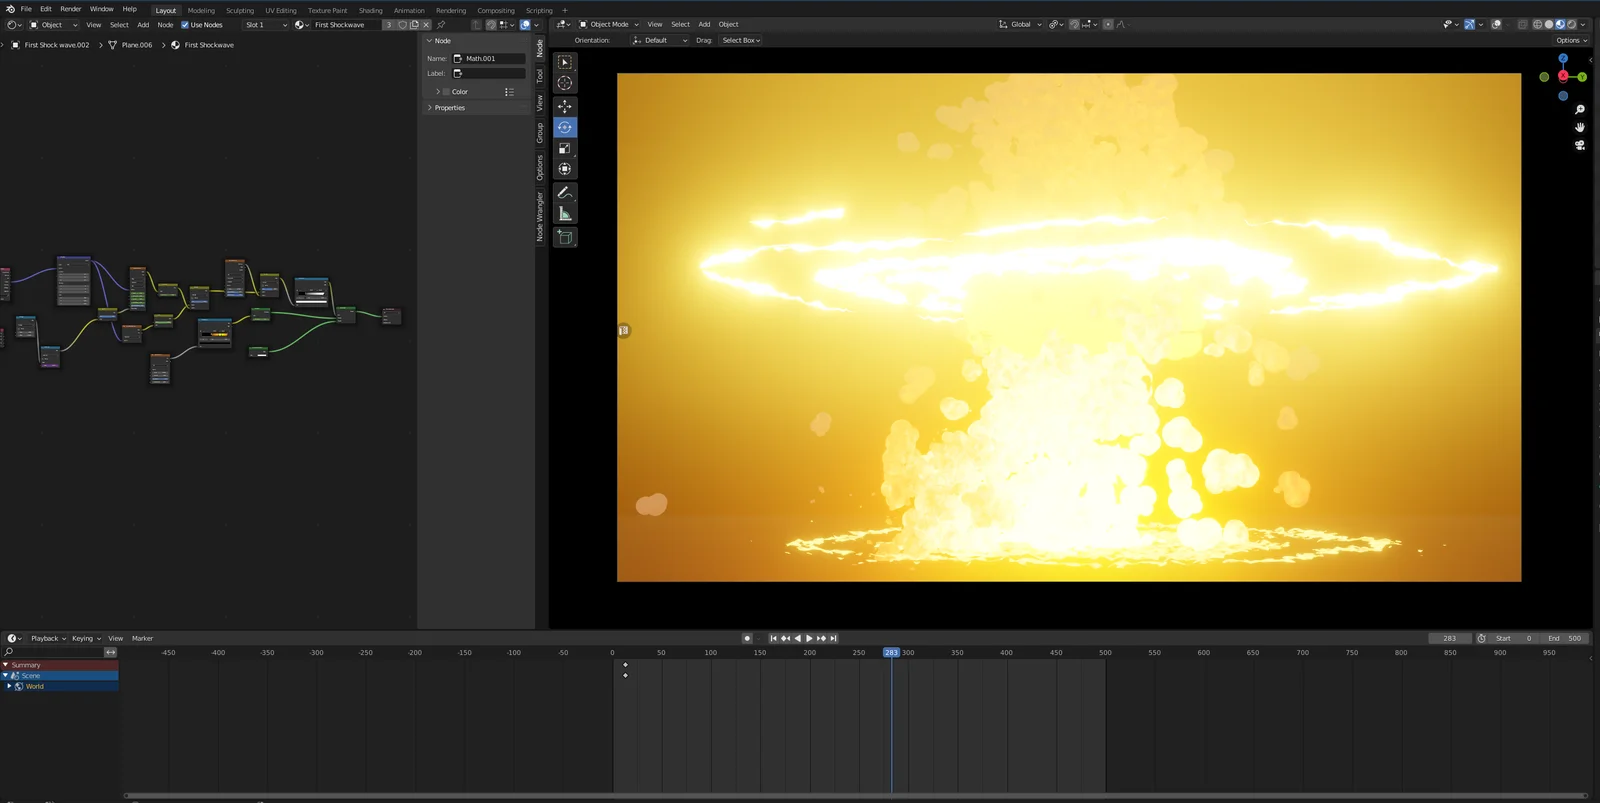
Task: Open the Render menu
Action: 70,9
